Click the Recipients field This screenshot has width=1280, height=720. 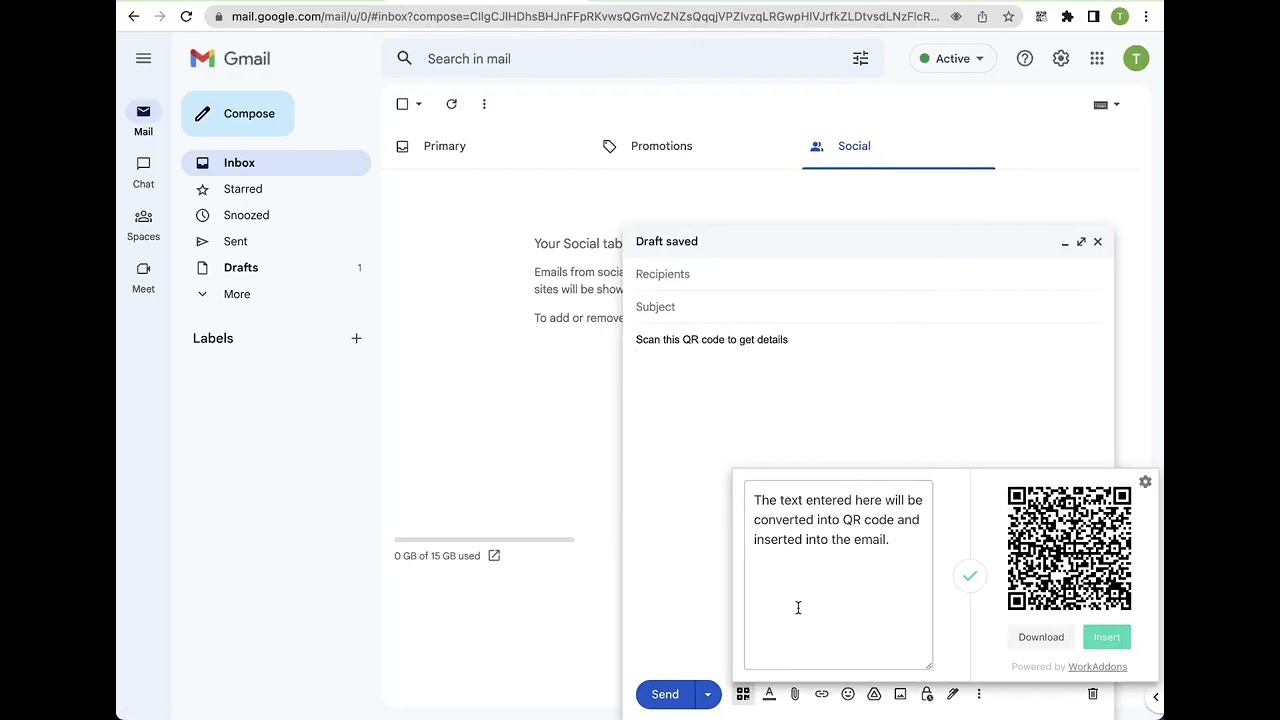[868, 274]
